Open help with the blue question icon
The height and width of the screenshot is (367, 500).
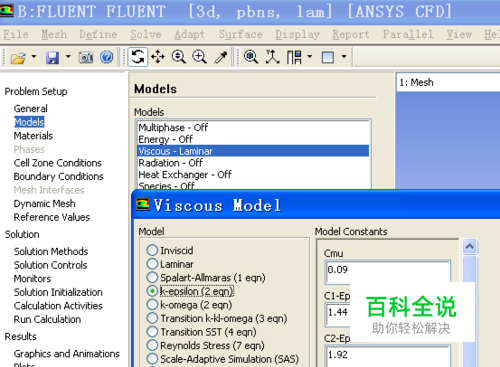coord(107,57)
